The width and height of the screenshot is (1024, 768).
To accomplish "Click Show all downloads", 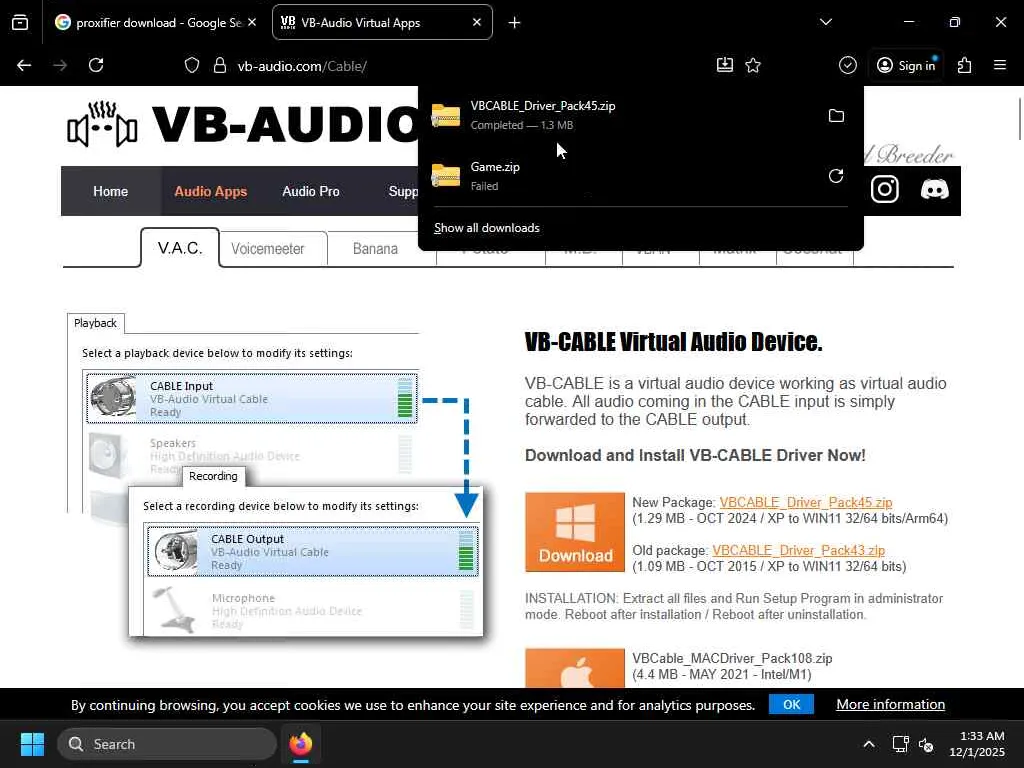I will click(487, 228).
